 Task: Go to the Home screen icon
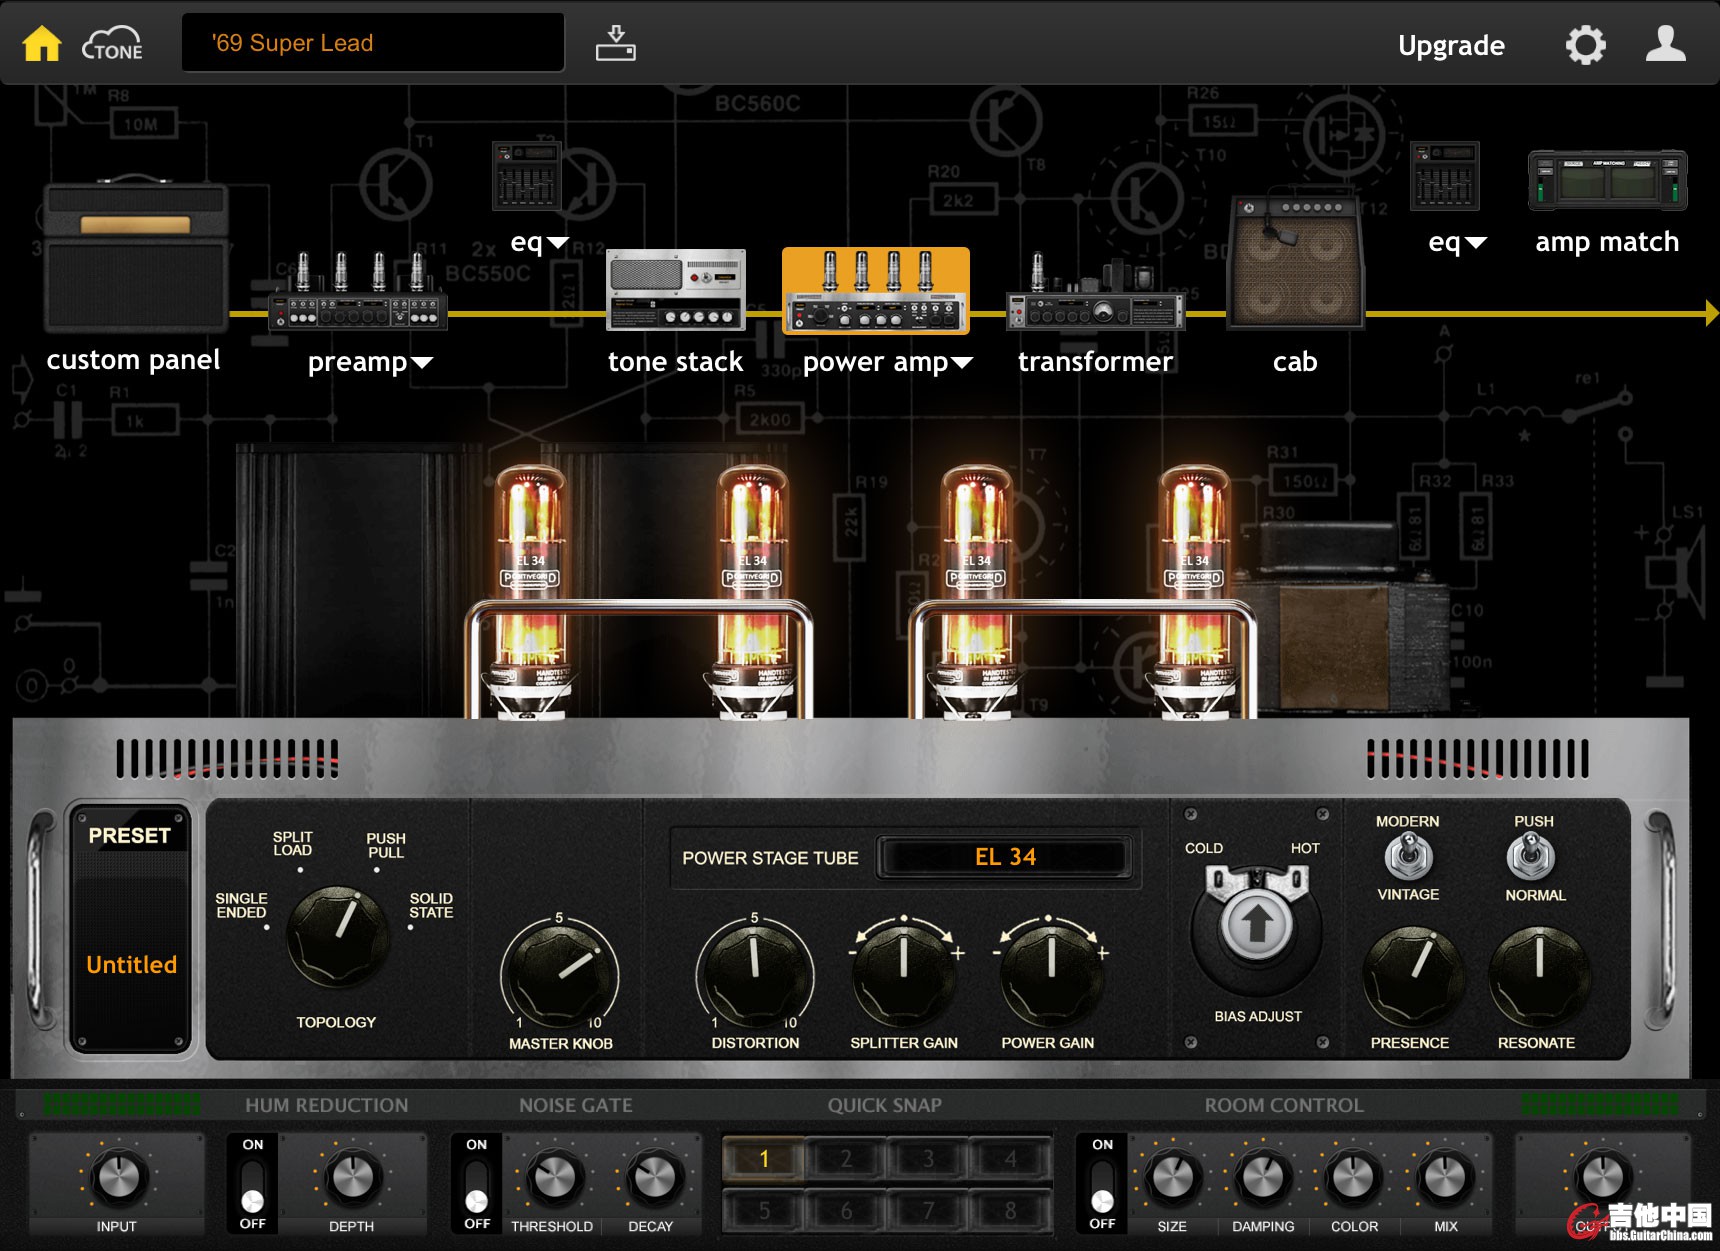click(42, 44)
